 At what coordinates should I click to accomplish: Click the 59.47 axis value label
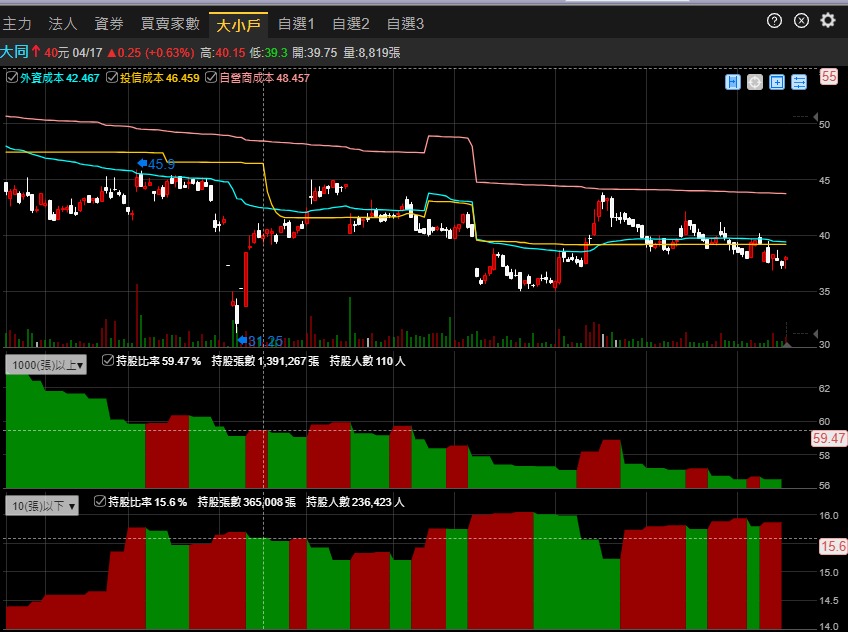tap(831, 438)
